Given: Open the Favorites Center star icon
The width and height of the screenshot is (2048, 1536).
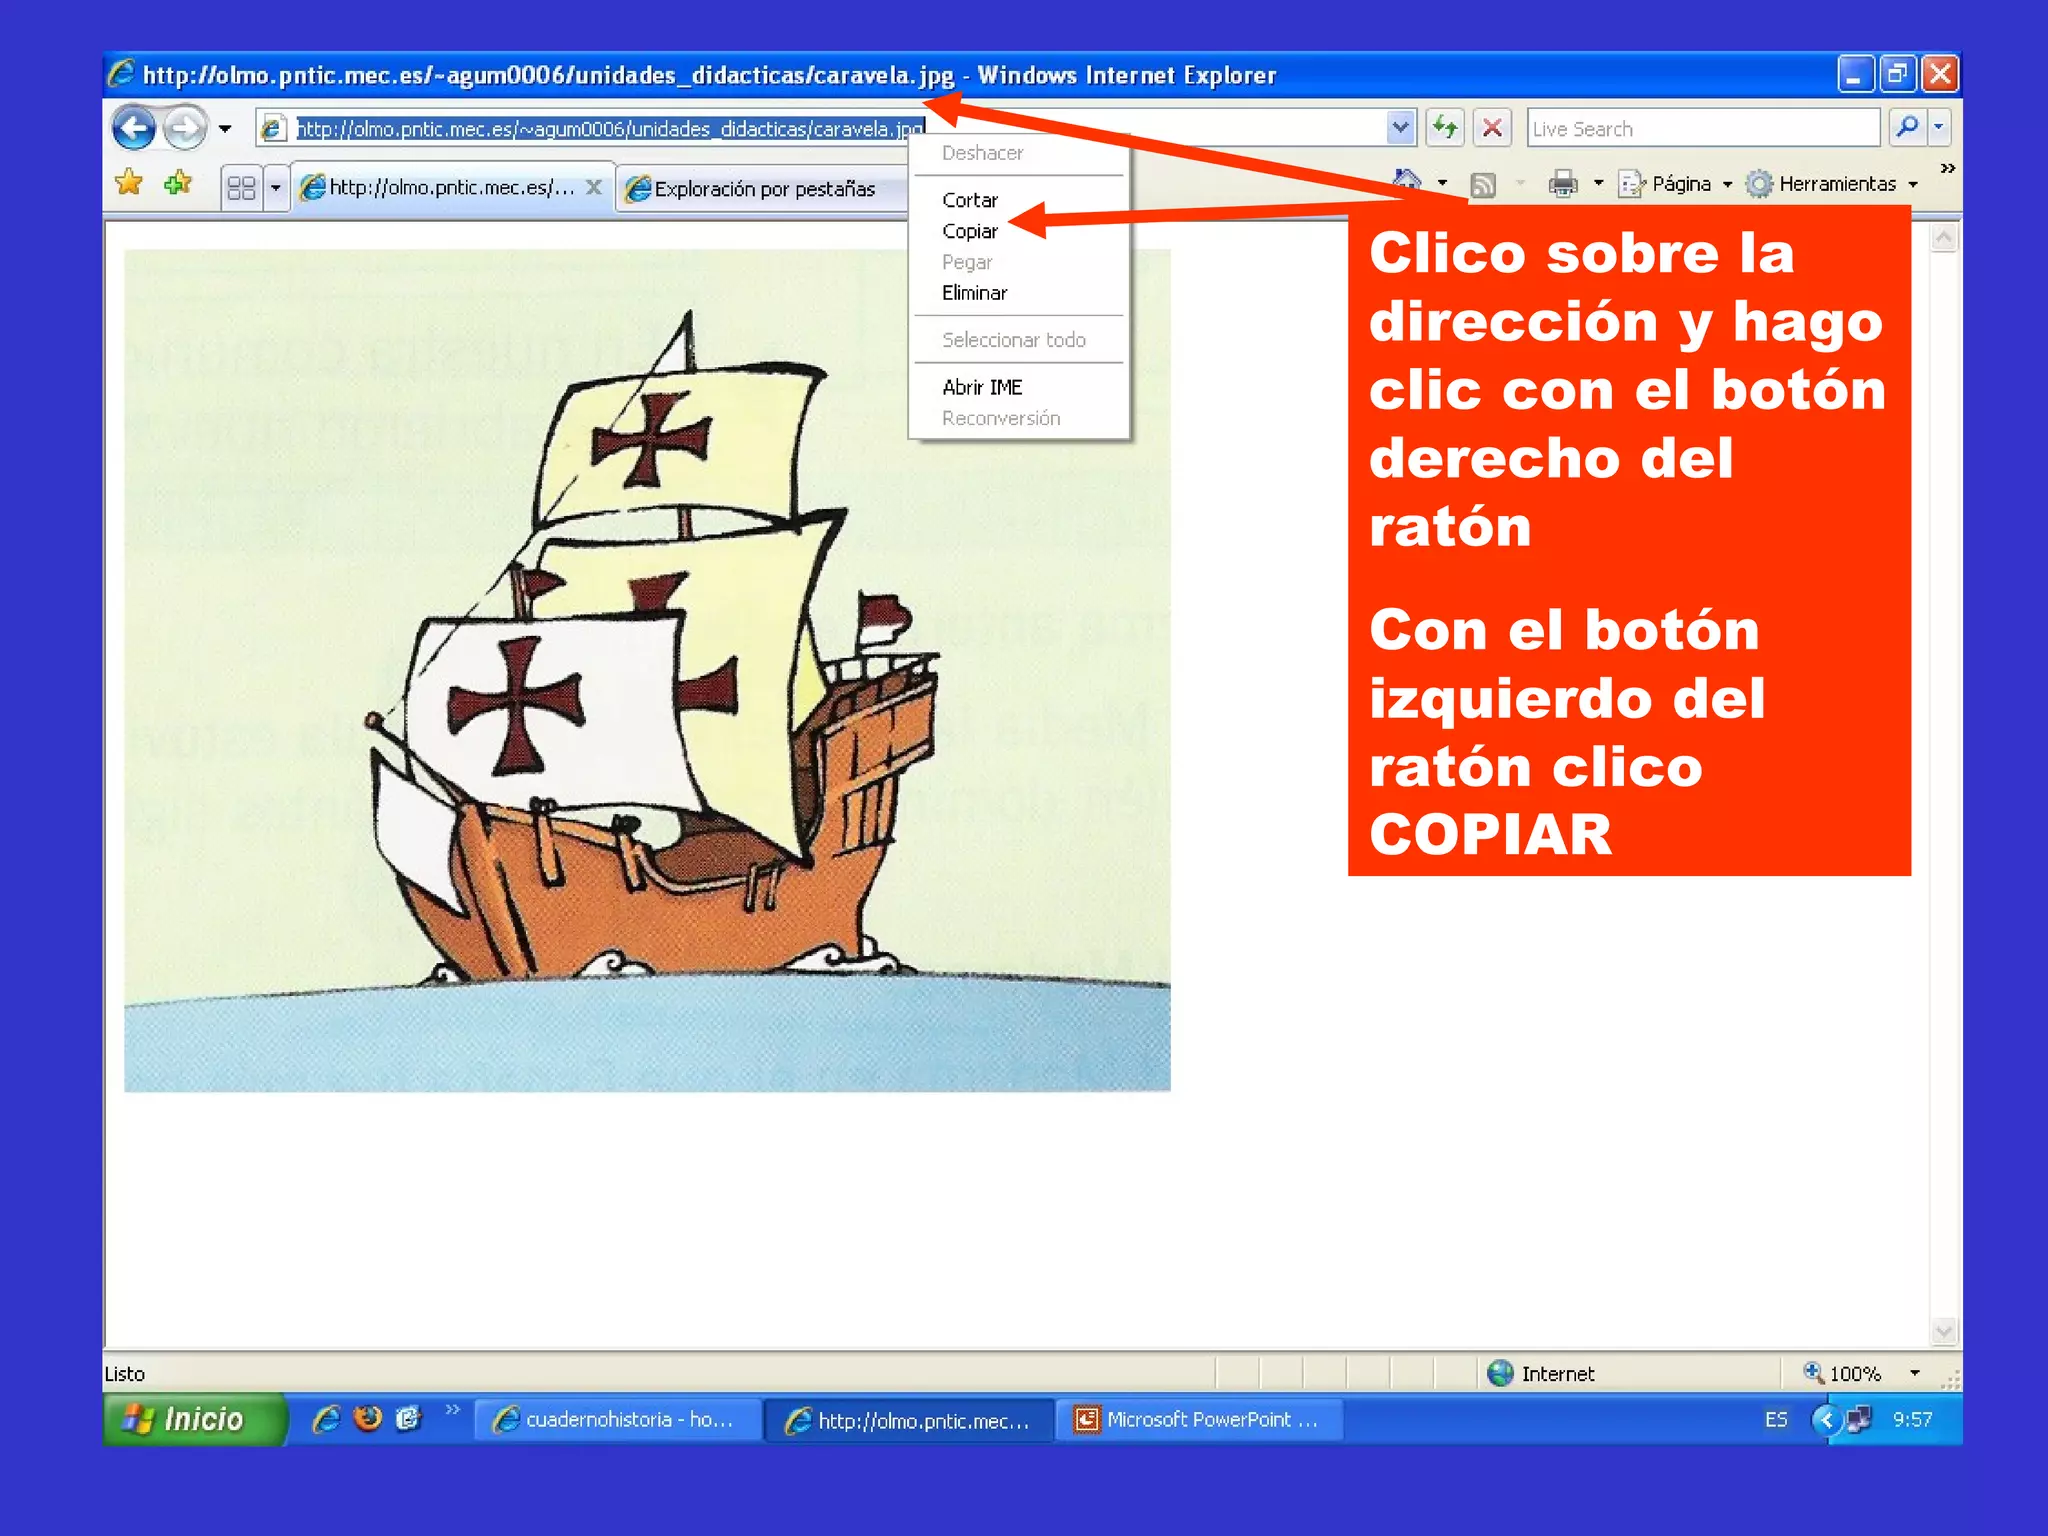Looking at the screenshot, I should (129, 183).
